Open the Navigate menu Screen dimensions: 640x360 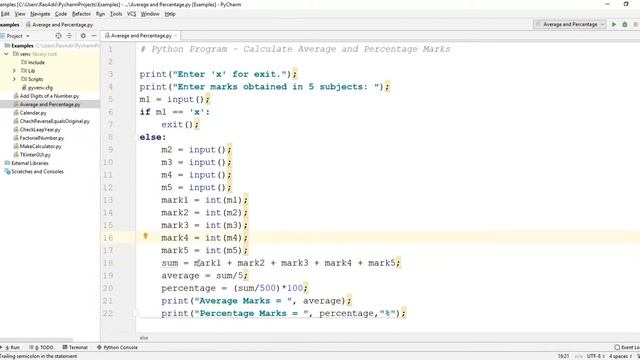40,14
